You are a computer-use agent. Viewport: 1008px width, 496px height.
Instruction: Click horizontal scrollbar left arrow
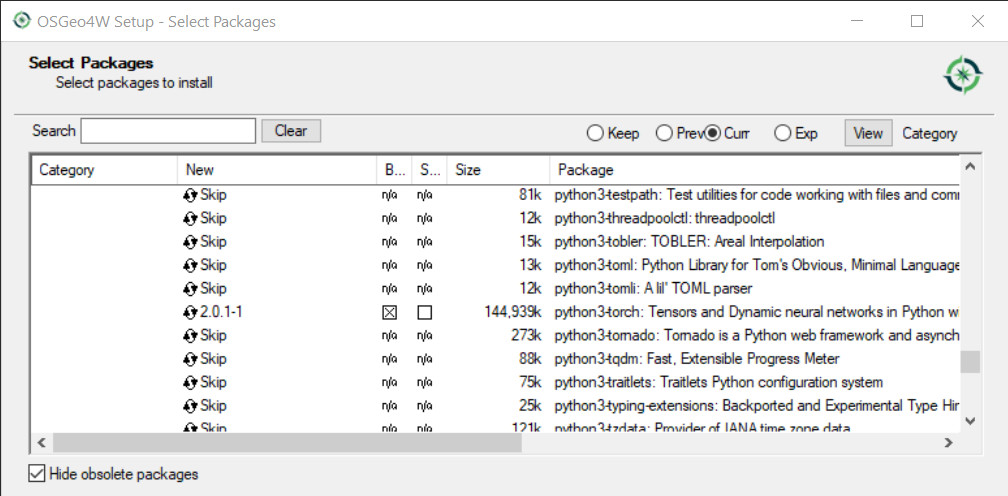point(42,442)
